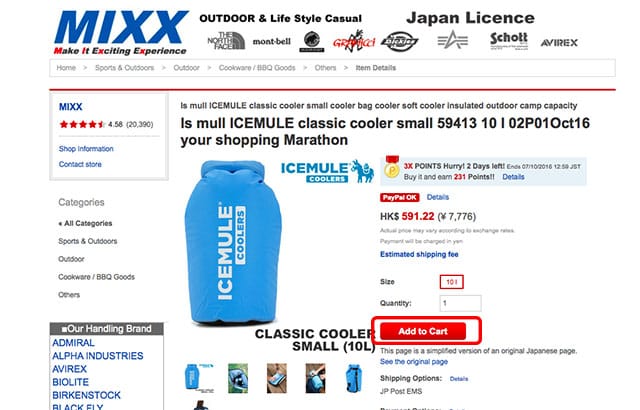Open the Shop Information link
The image size is (640, 410).
pyautogui.click(x=86, y=149)
